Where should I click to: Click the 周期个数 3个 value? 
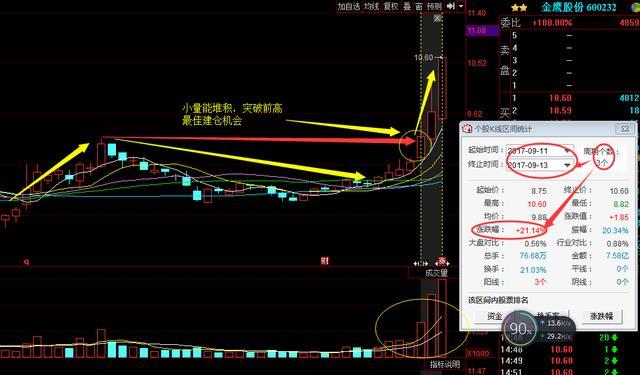pyautogui.click(x=601, y=162)
